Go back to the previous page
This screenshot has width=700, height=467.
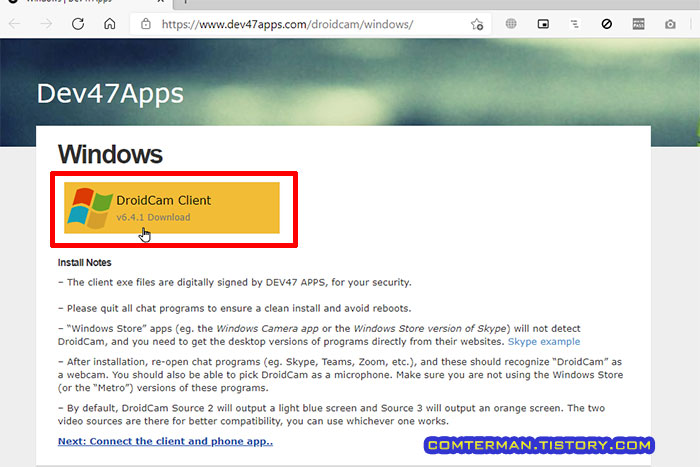(14, 24)
